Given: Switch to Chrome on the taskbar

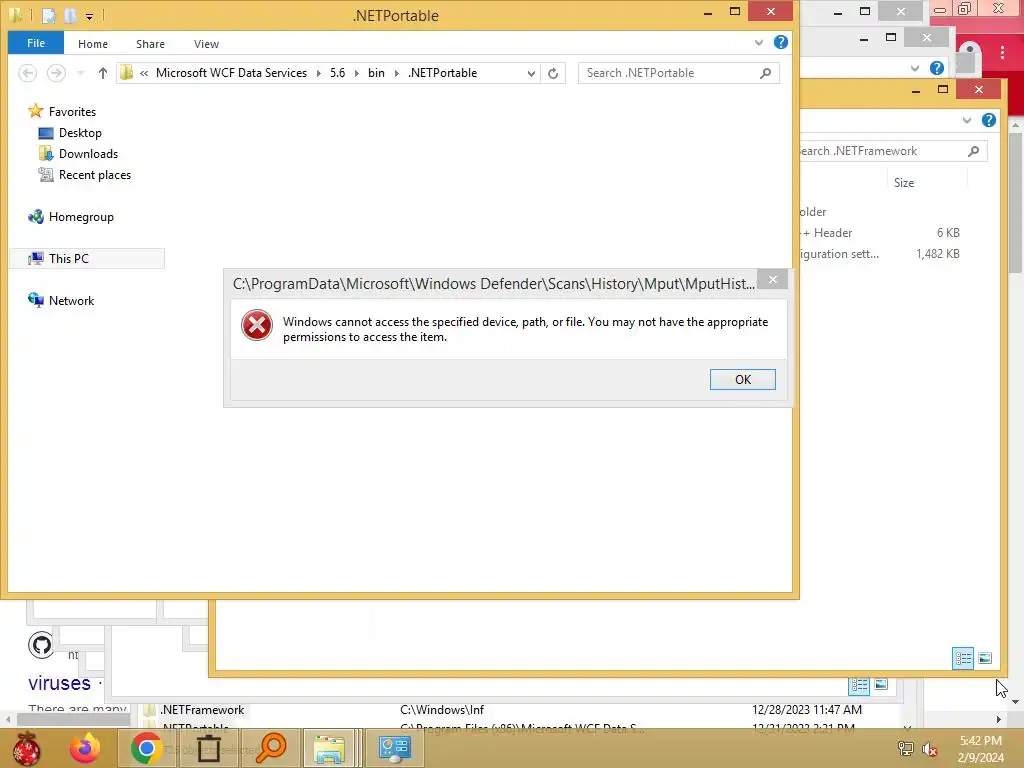Looking at the screenshot, I should (146, 748).
